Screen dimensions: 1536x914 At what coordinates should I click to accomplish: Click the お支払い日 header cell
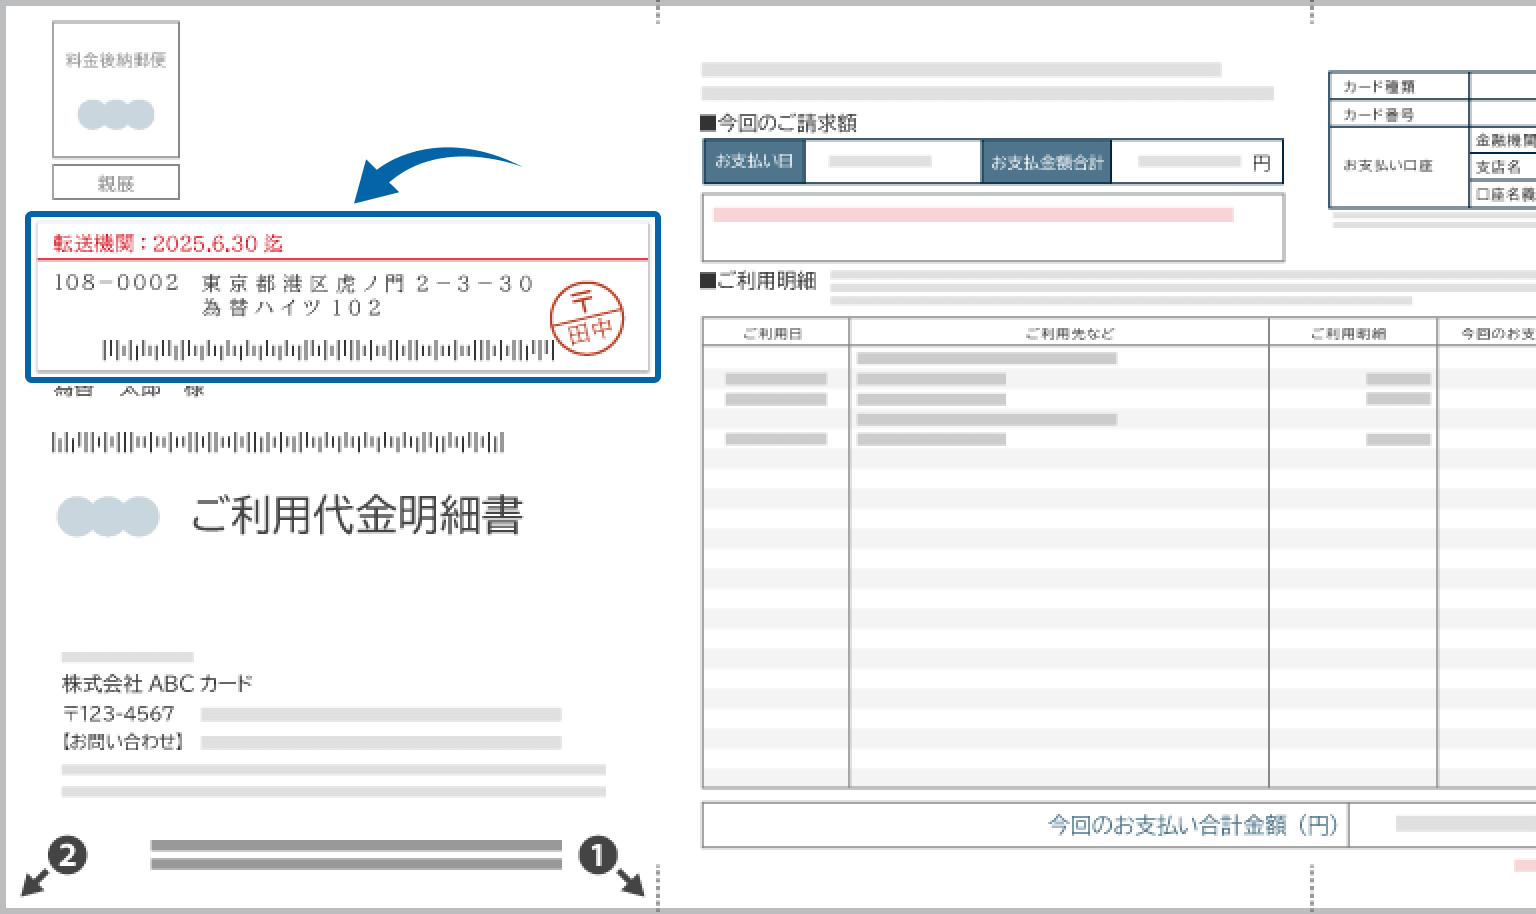754,161
